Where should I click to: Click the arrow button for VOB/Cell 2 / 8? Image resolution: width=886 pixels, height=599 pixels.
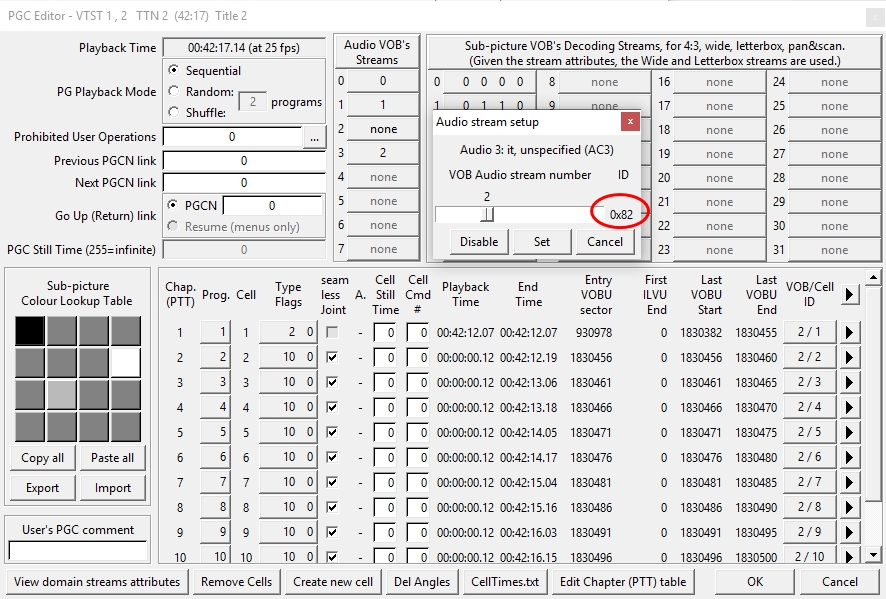tap(849, 507)
